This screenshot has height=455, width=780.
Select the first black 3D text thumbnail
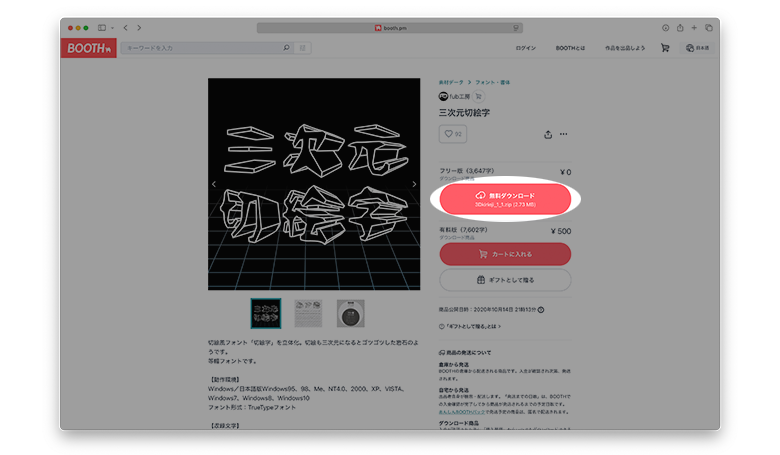coord(266,313)
